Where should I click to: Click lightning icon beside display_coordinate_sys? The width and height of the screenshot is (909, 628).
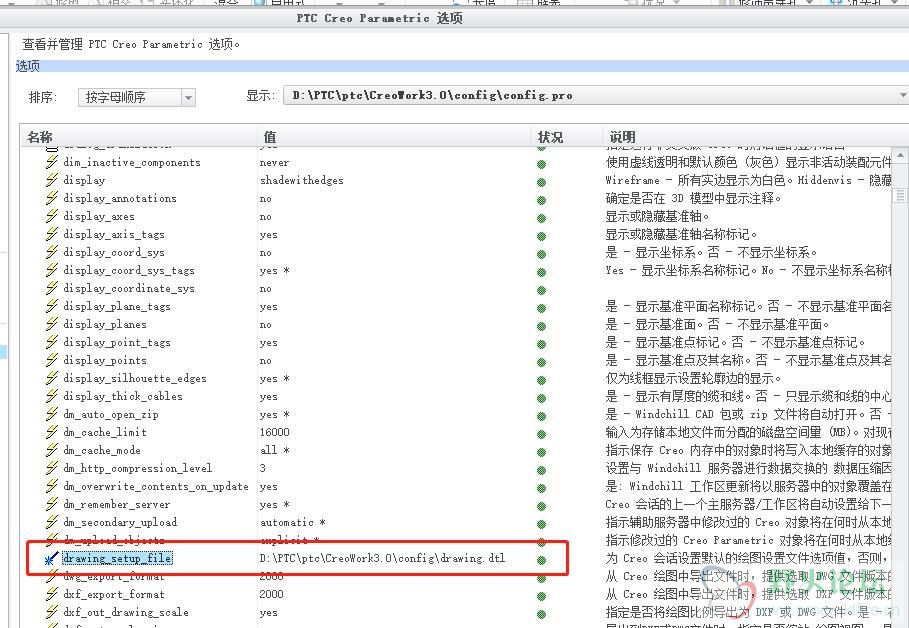point(52,288)
